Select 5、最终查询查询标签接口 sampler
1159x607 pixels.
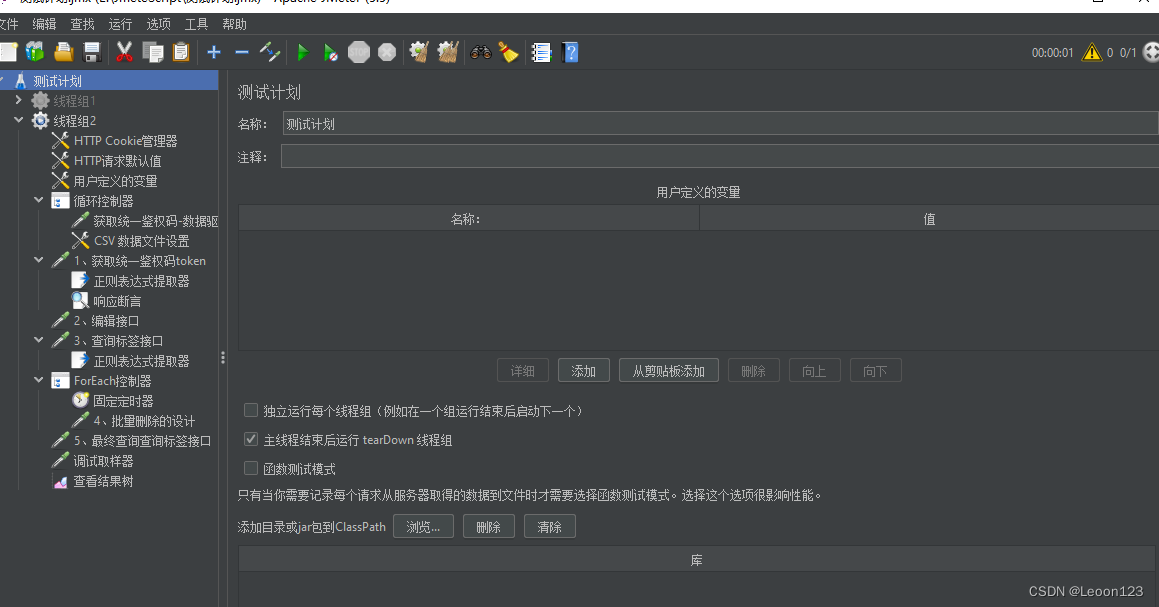pos(142,441)
